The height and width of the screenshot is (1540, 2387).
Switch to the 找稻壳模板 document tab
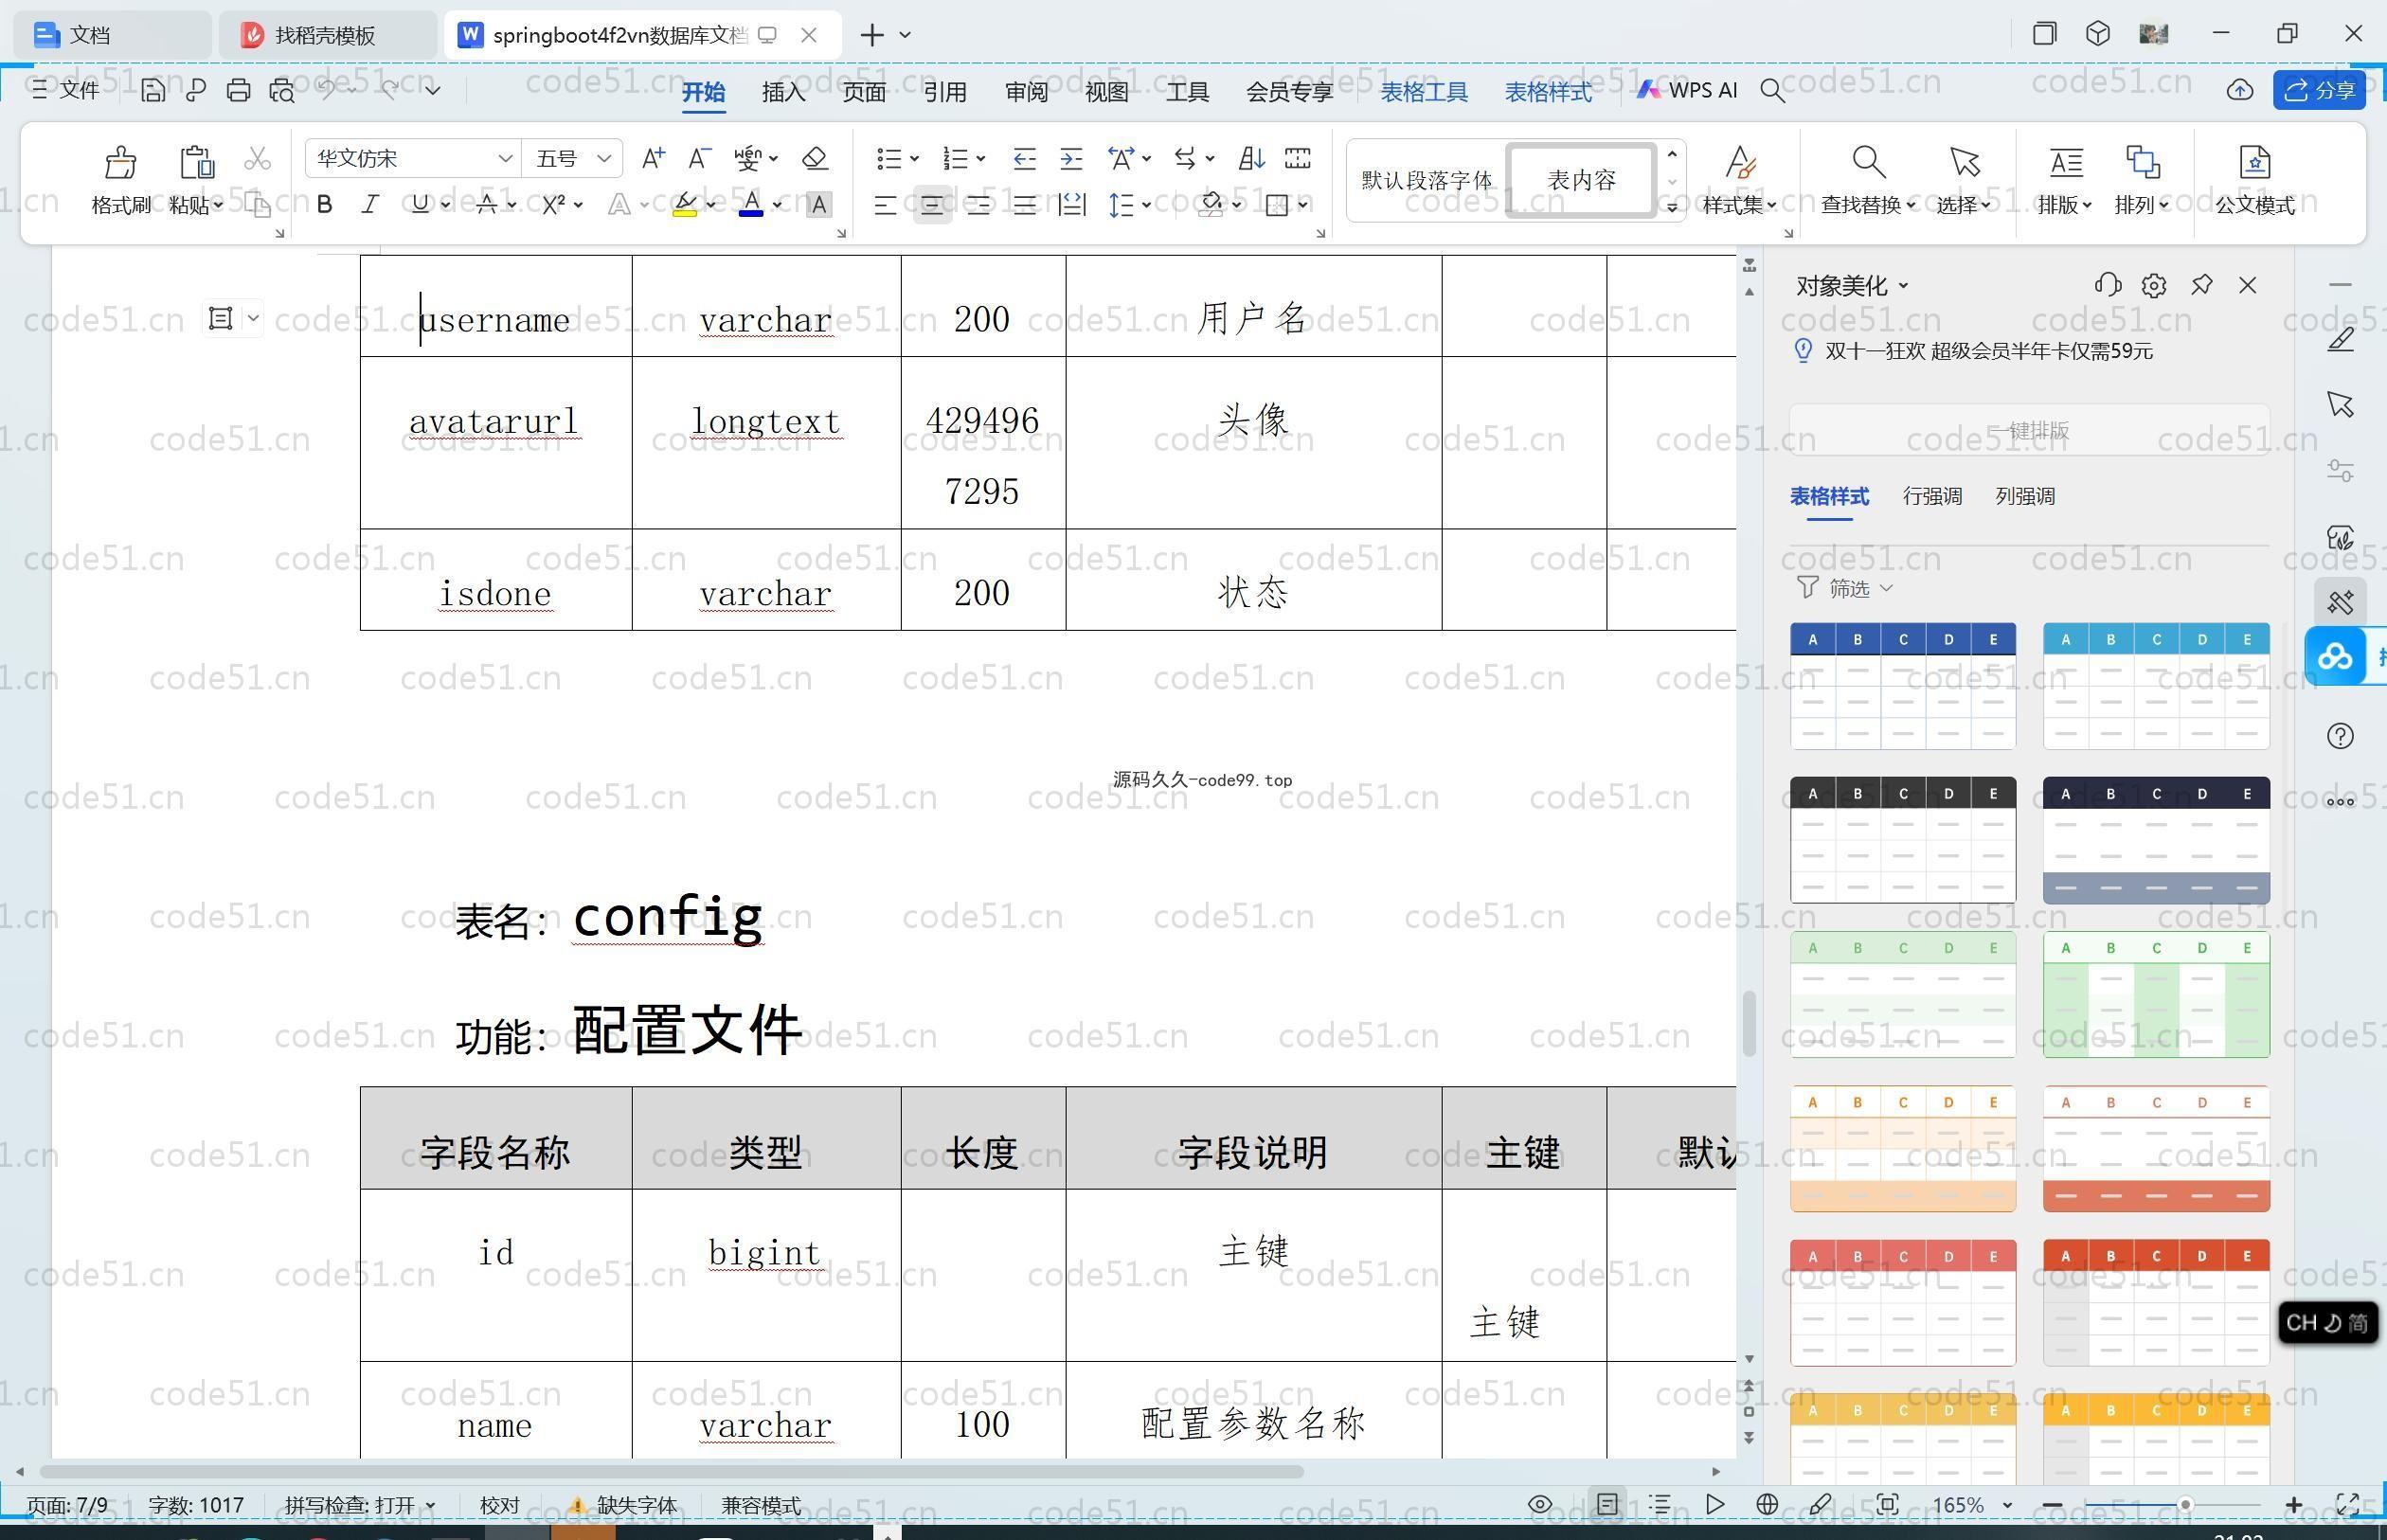tap(325, 35)
